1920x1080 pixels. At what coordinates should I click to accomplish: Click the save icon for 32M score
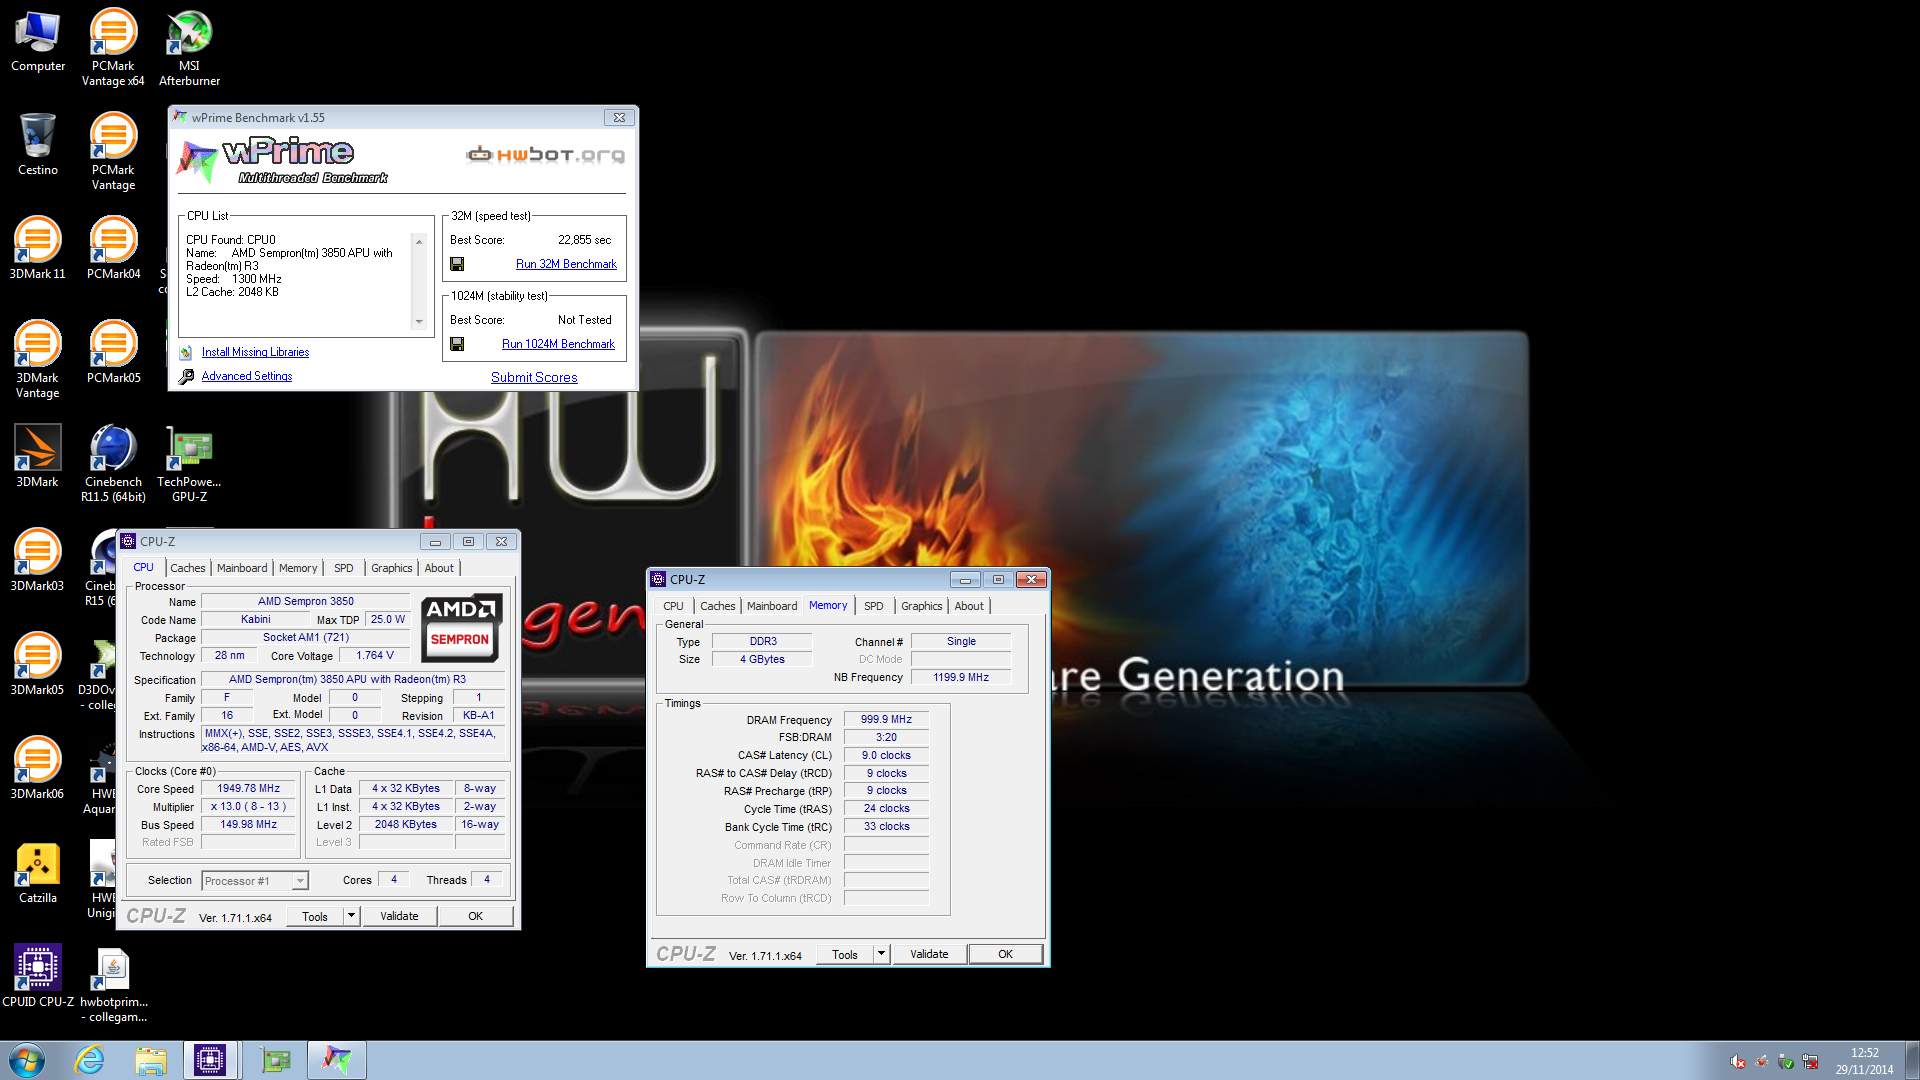(x=457, y=264)
